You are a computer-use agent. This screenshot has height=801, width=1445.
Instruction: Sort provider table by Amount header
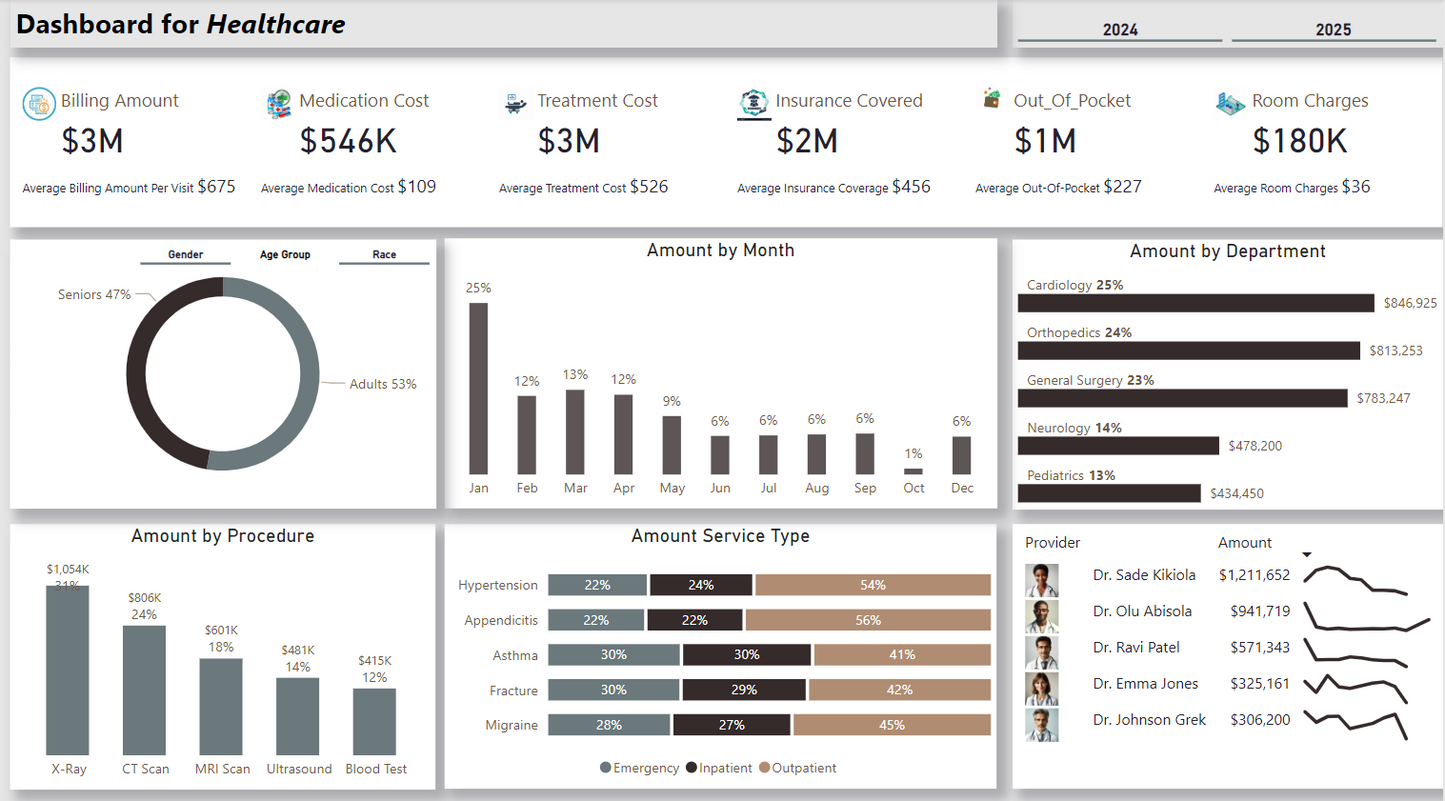click(1244, 543)
